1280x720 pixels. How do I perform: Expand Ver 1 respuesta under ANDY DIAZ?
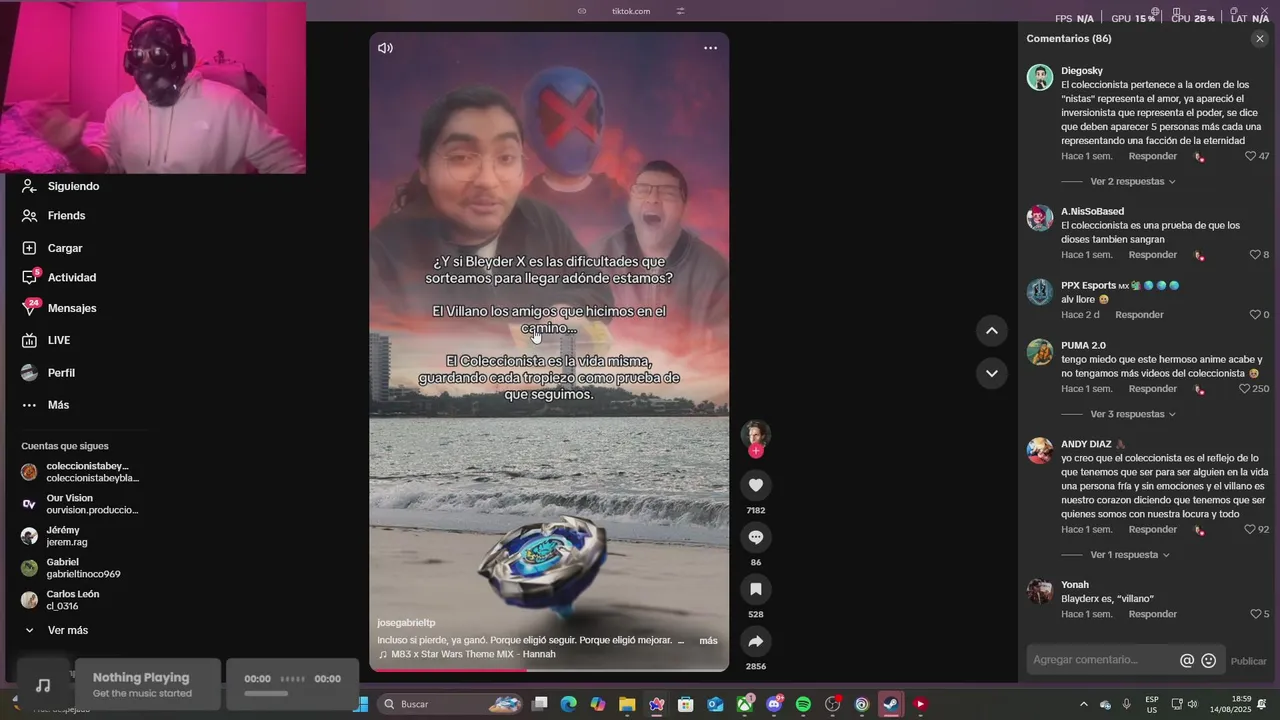(1129, 555)
